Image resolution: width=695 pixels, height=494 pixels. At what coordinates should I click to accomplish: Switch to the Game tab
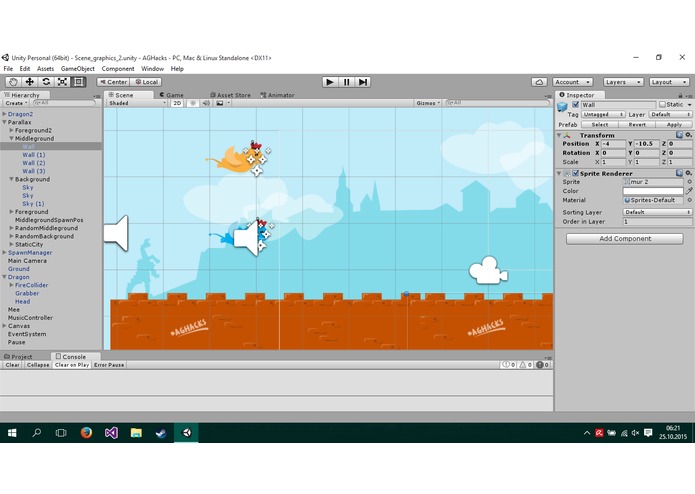click(172, 95)
